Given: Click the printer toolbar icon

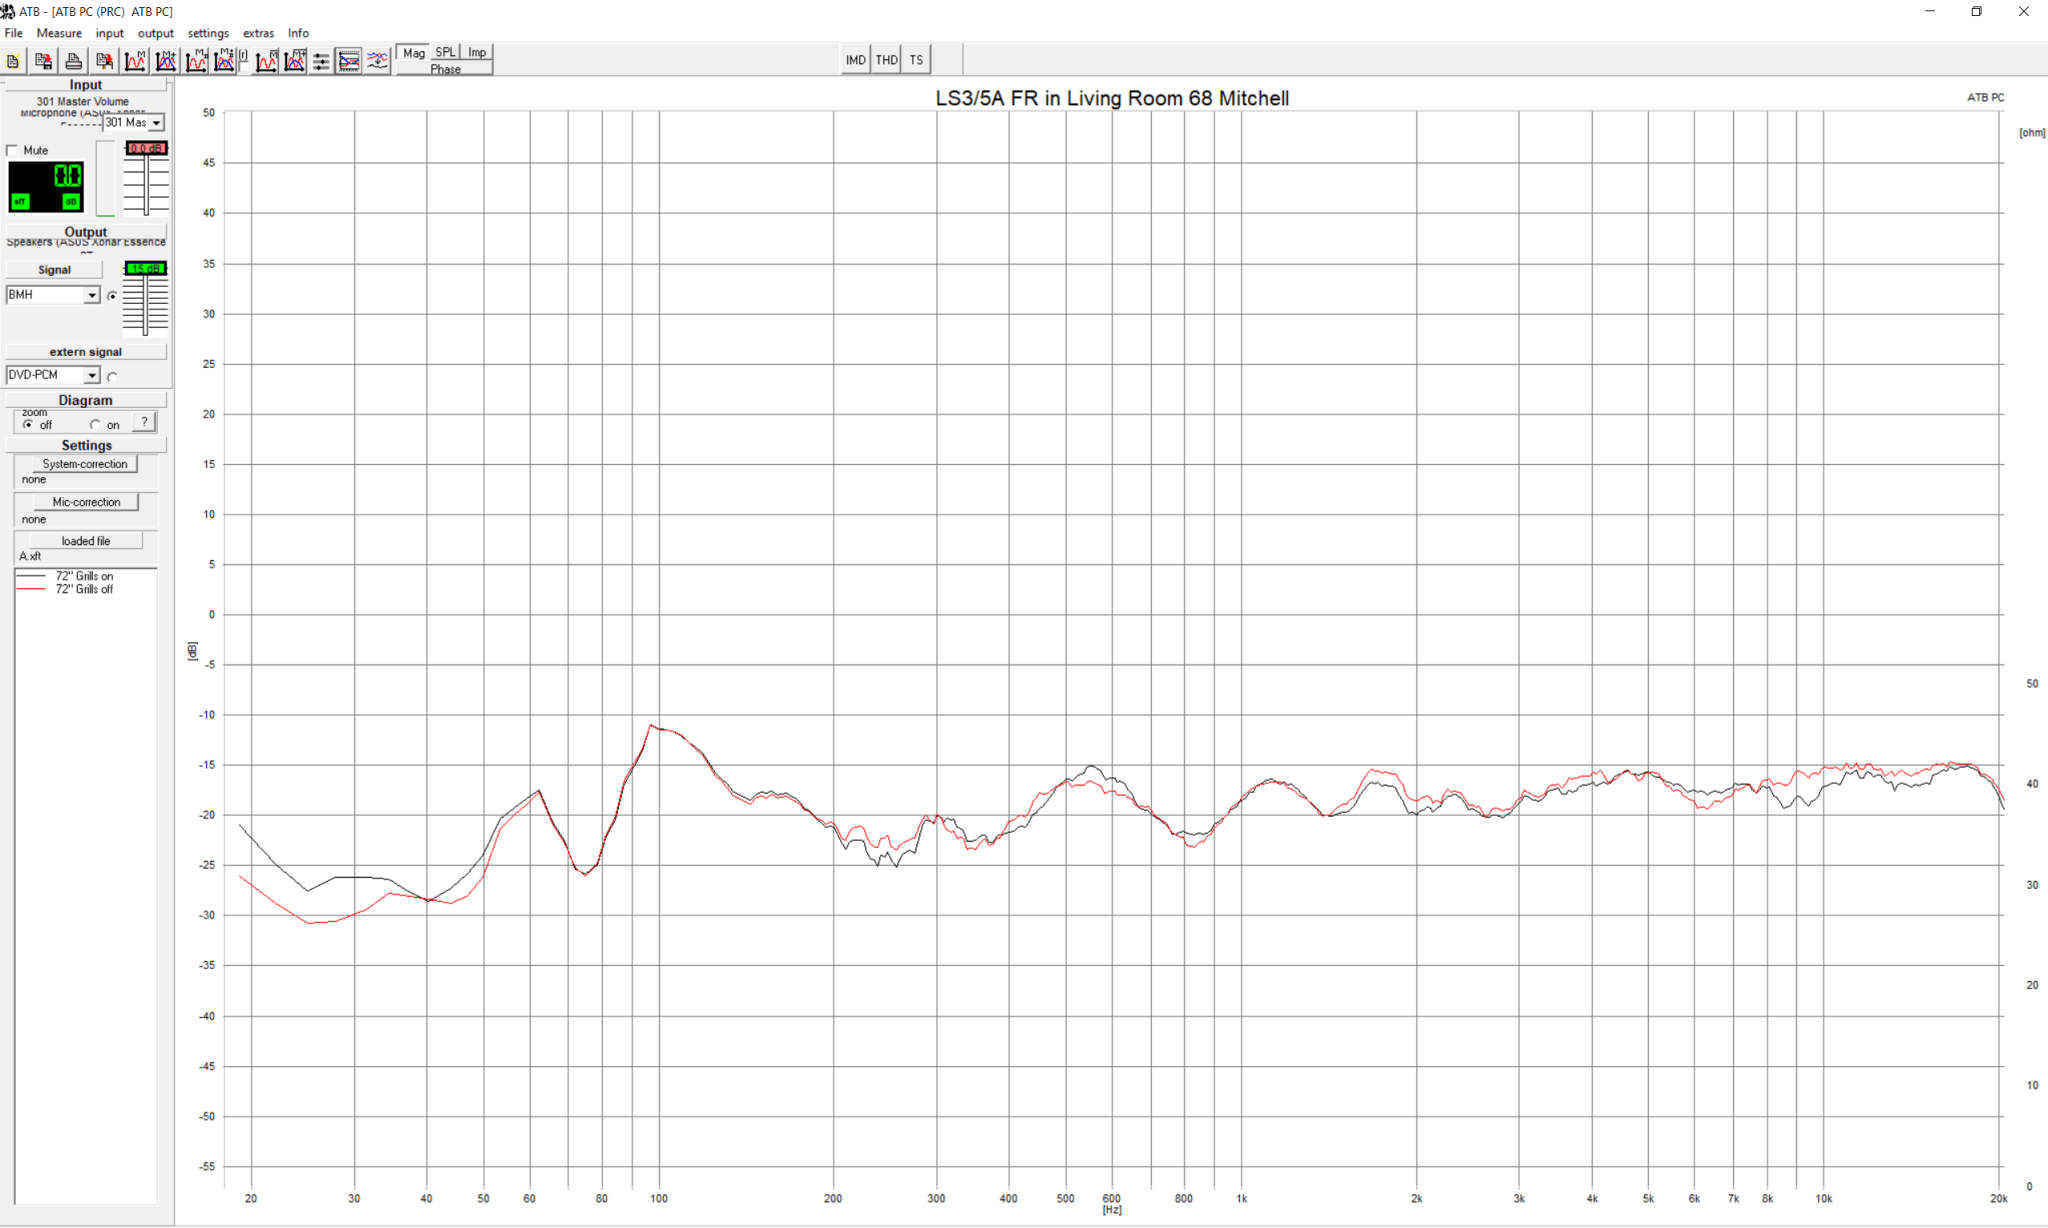Looking at the screenshot, I should point(73,61).
